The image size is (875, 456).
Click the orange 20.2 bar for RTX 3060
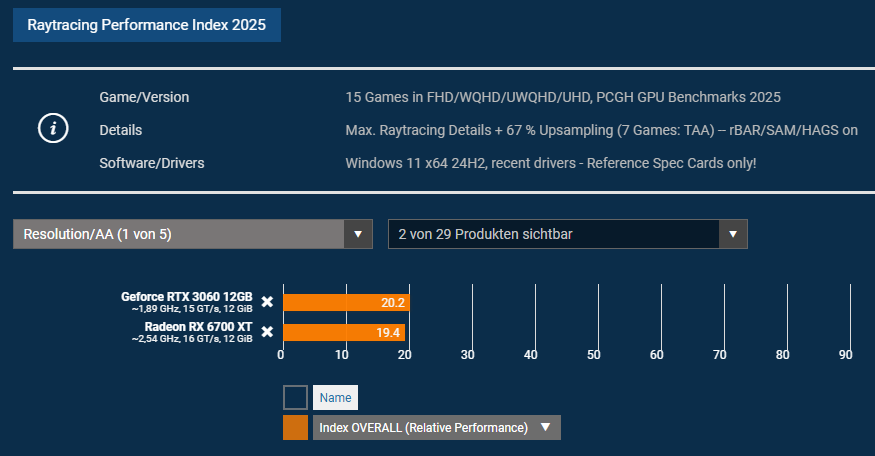click(347, 303)
